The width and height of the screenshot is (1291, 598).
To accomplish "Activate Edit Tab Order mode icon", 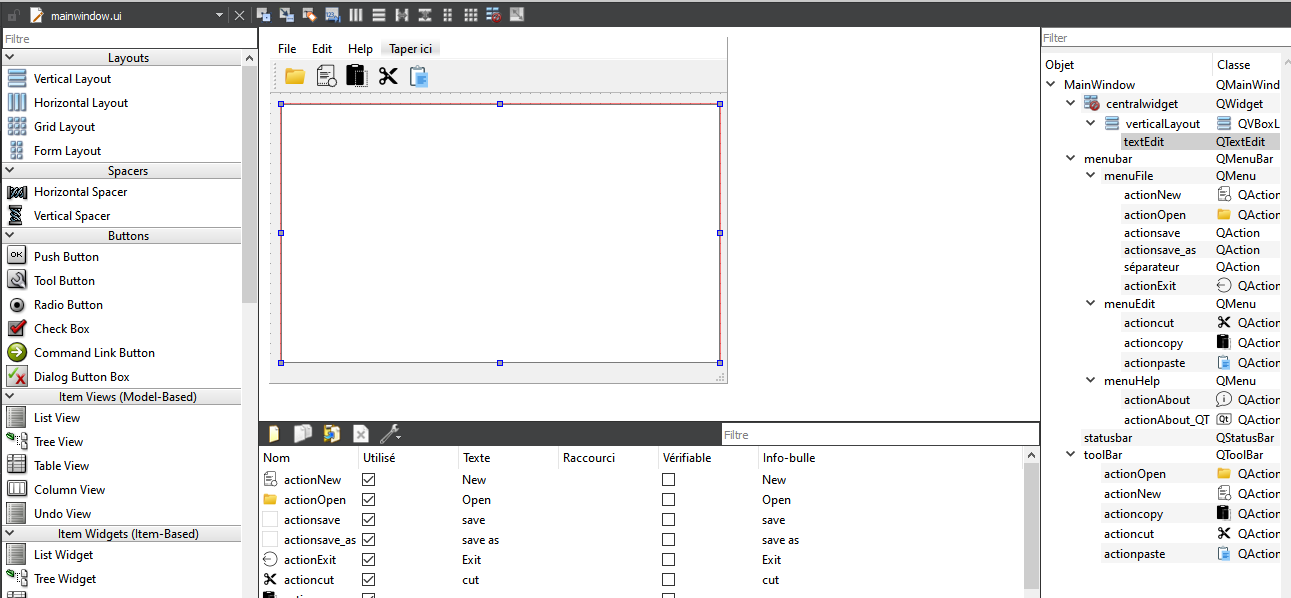I will click(x=333, y=15).
